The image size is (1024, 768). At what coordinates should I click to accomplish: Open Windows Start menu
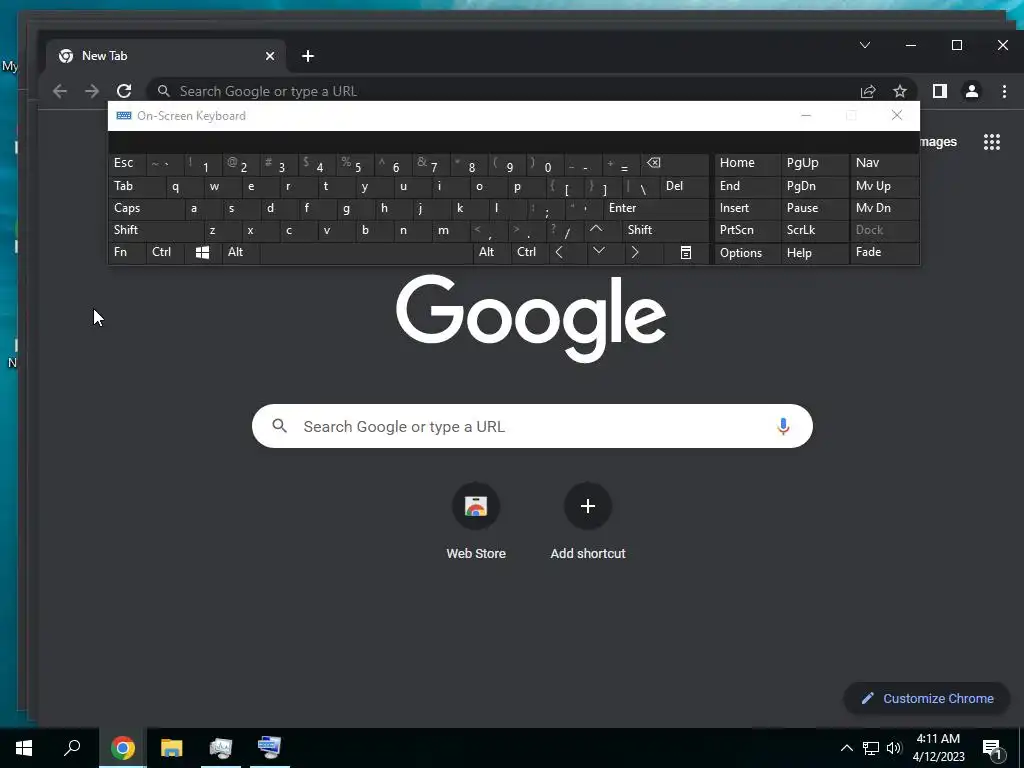coord(24,748)
